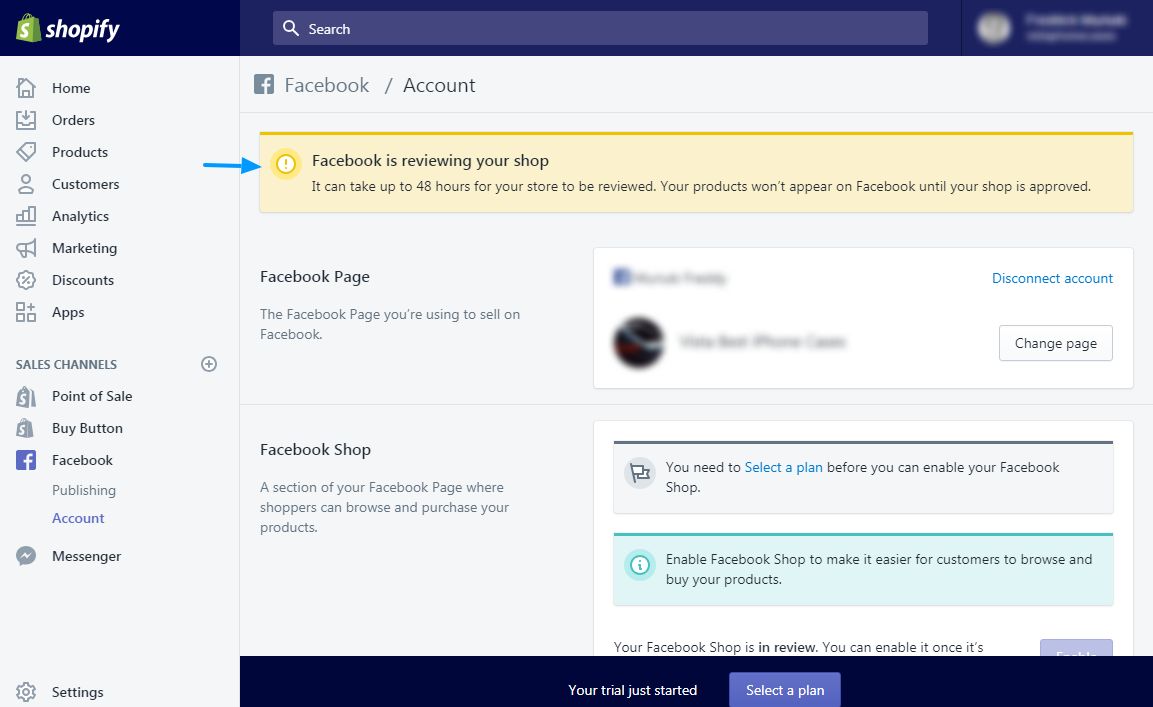Click the Analytics bar chart icon

[x=26, y=216]
